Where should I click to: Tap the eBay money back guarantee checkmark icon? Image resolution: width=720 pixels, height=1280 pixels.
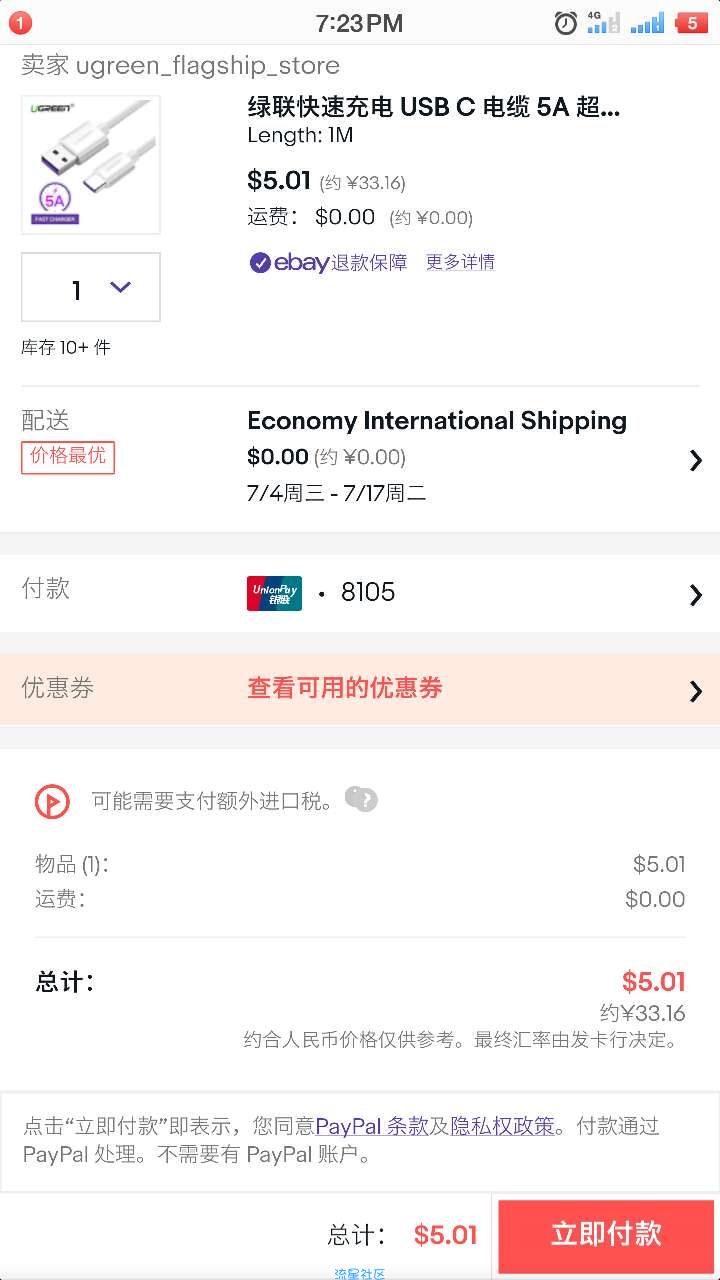260,262
